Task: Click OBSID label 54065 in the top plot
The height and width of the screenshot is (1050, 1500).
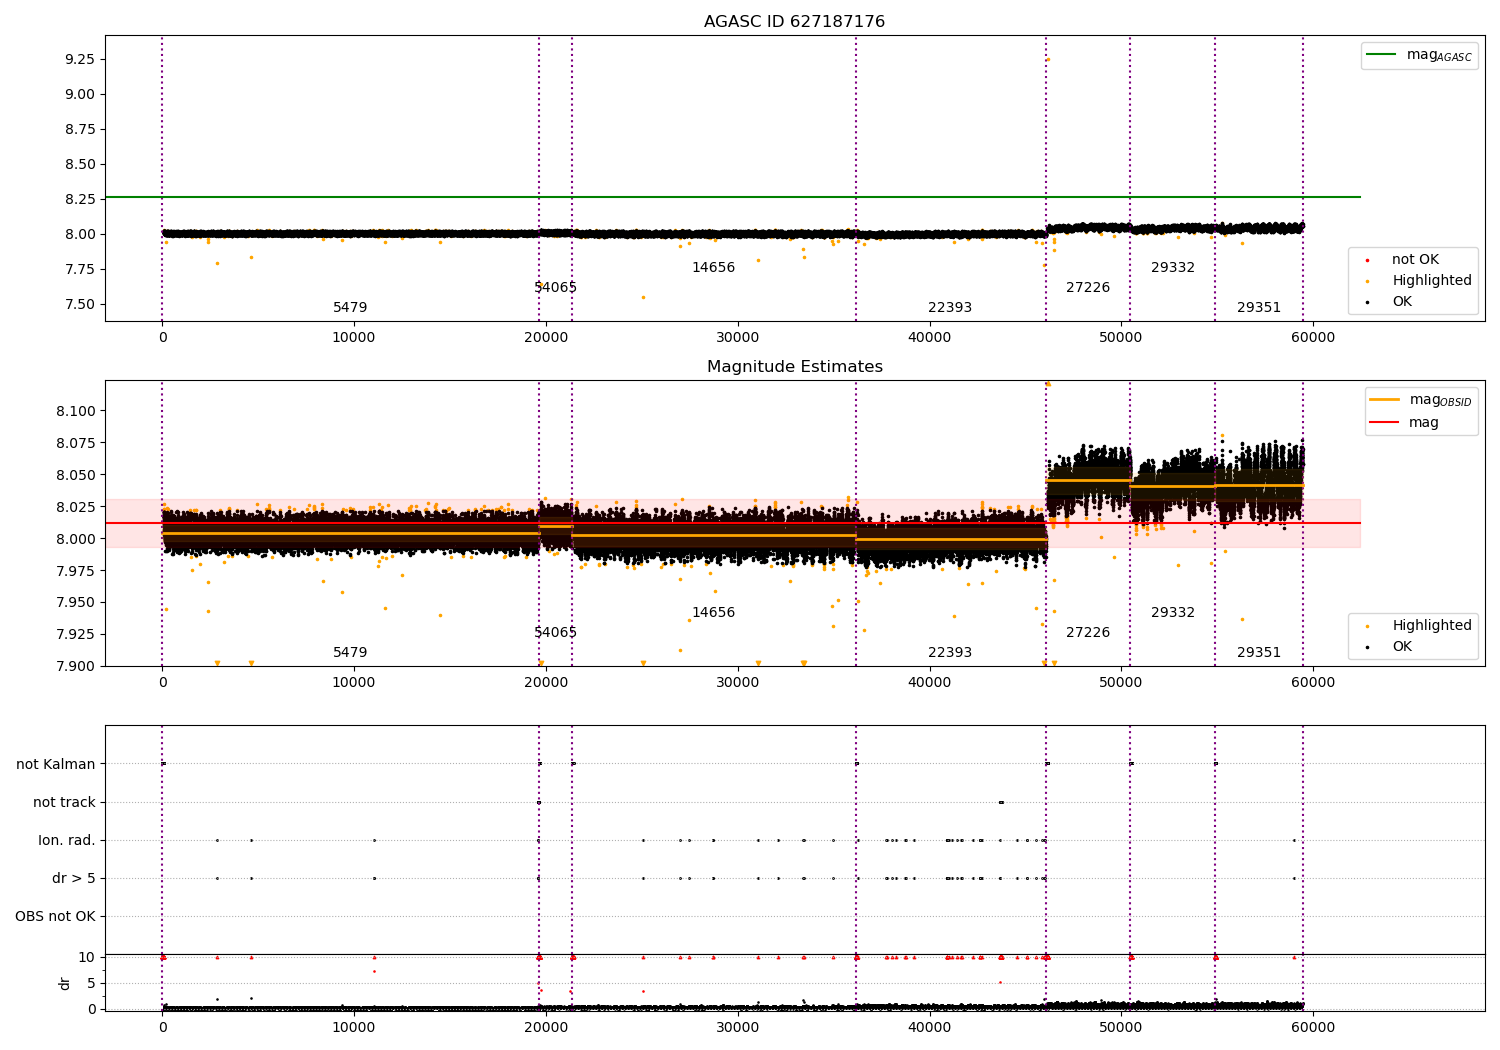Action: click(x=556, y=288)
